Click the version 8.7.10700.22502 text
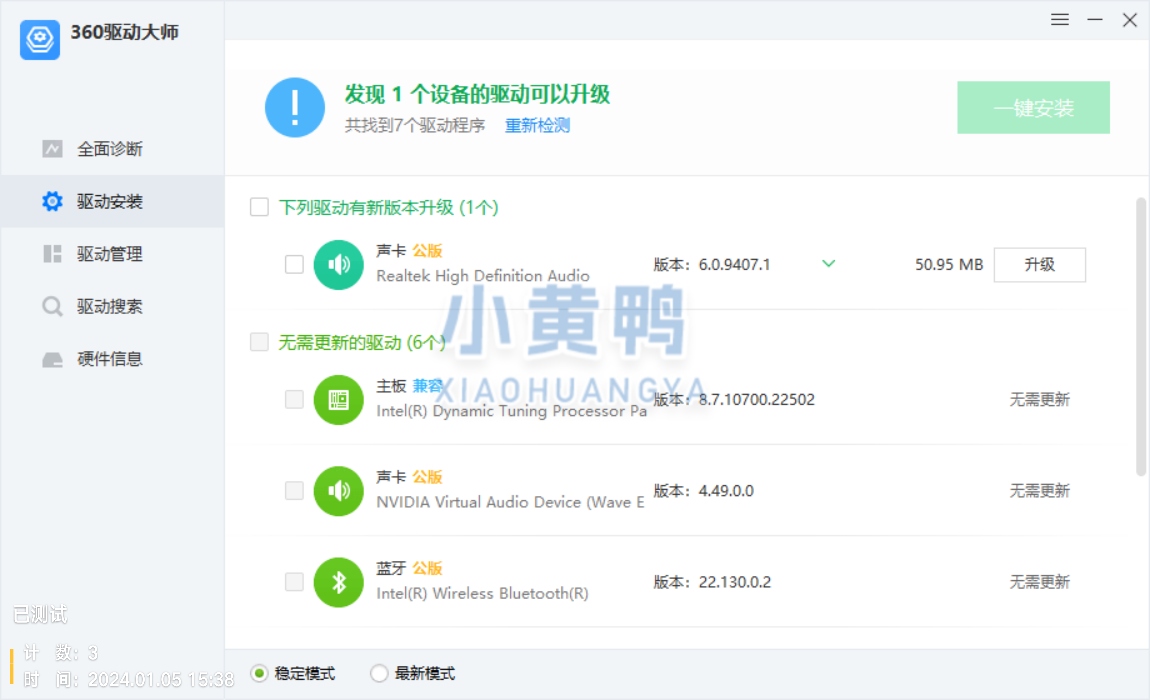 pos(756,400)
